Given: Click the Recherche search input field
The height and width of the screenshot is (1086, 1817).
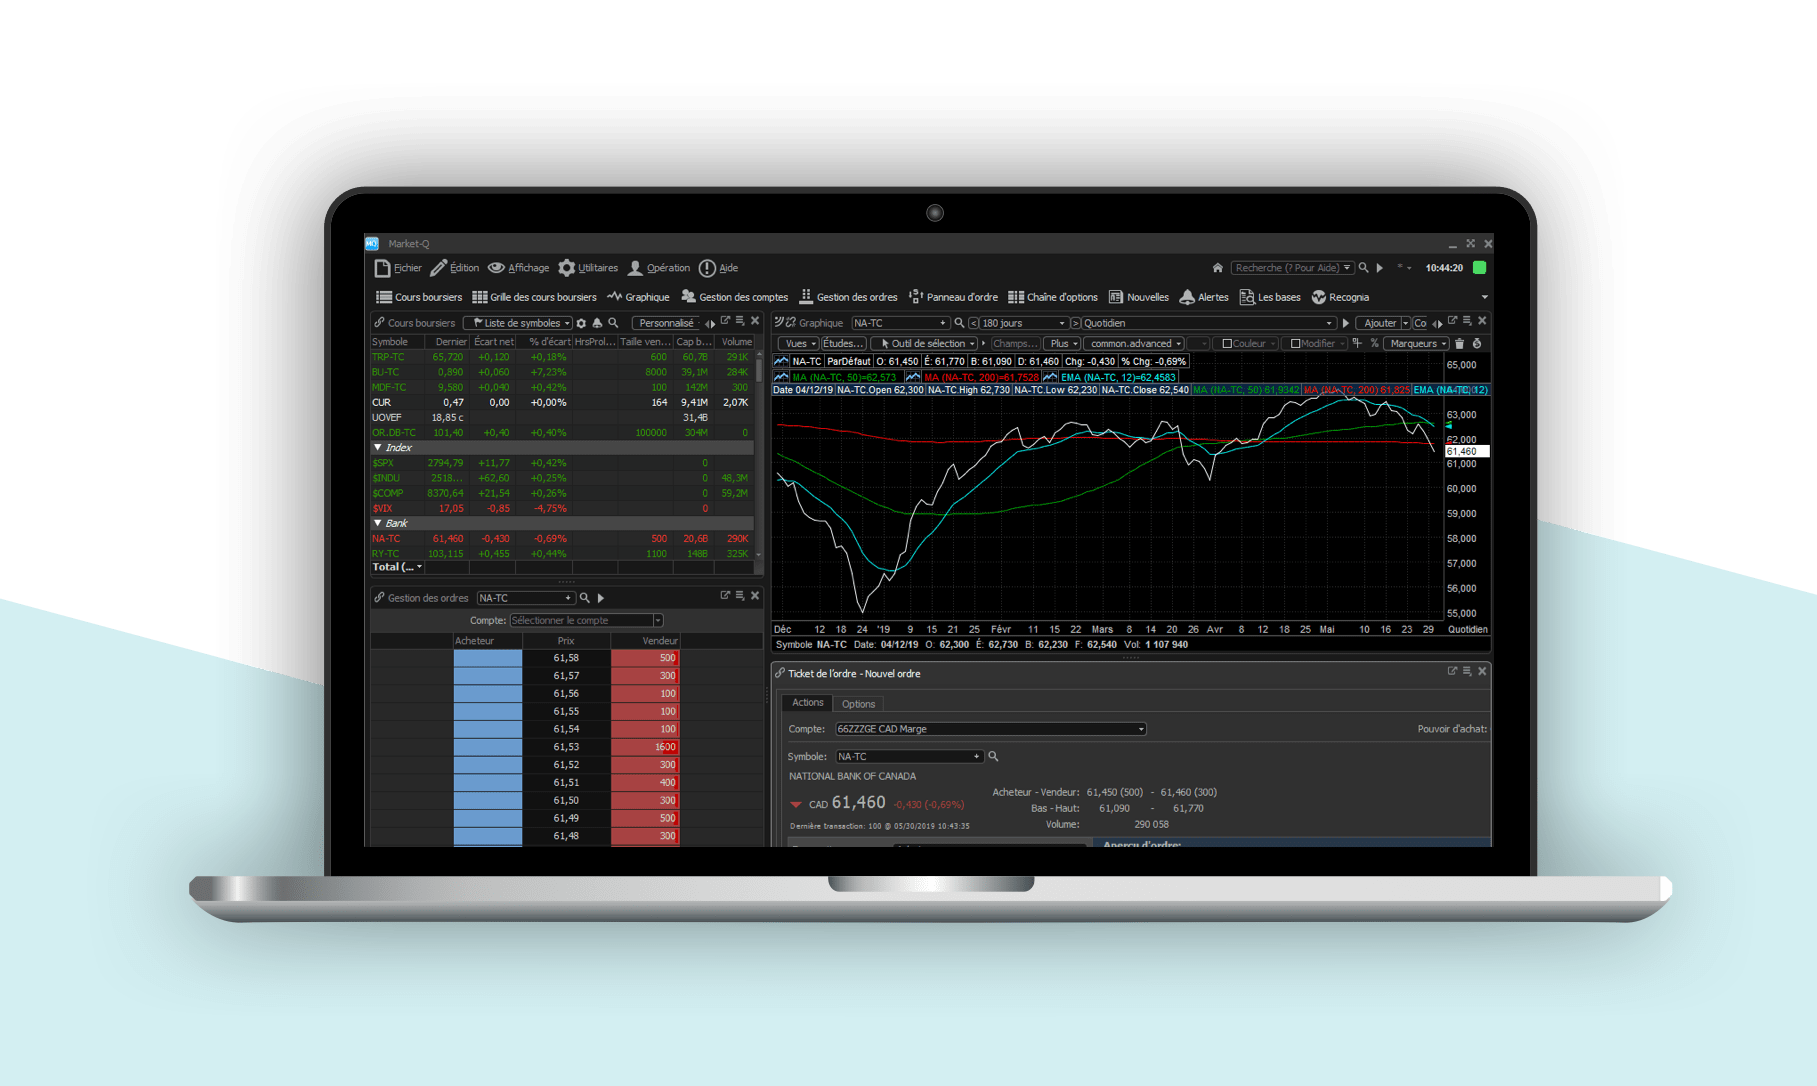Looking at the screenshot, I should click(x=1286, y=268).
